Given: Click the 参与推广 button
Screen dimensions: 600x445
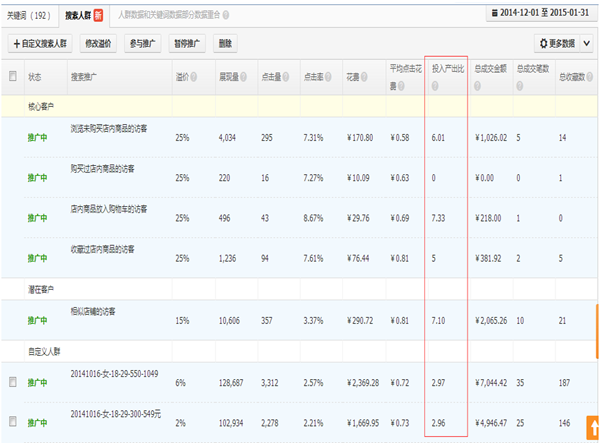Looking at the screenshot, I should 142,44.
